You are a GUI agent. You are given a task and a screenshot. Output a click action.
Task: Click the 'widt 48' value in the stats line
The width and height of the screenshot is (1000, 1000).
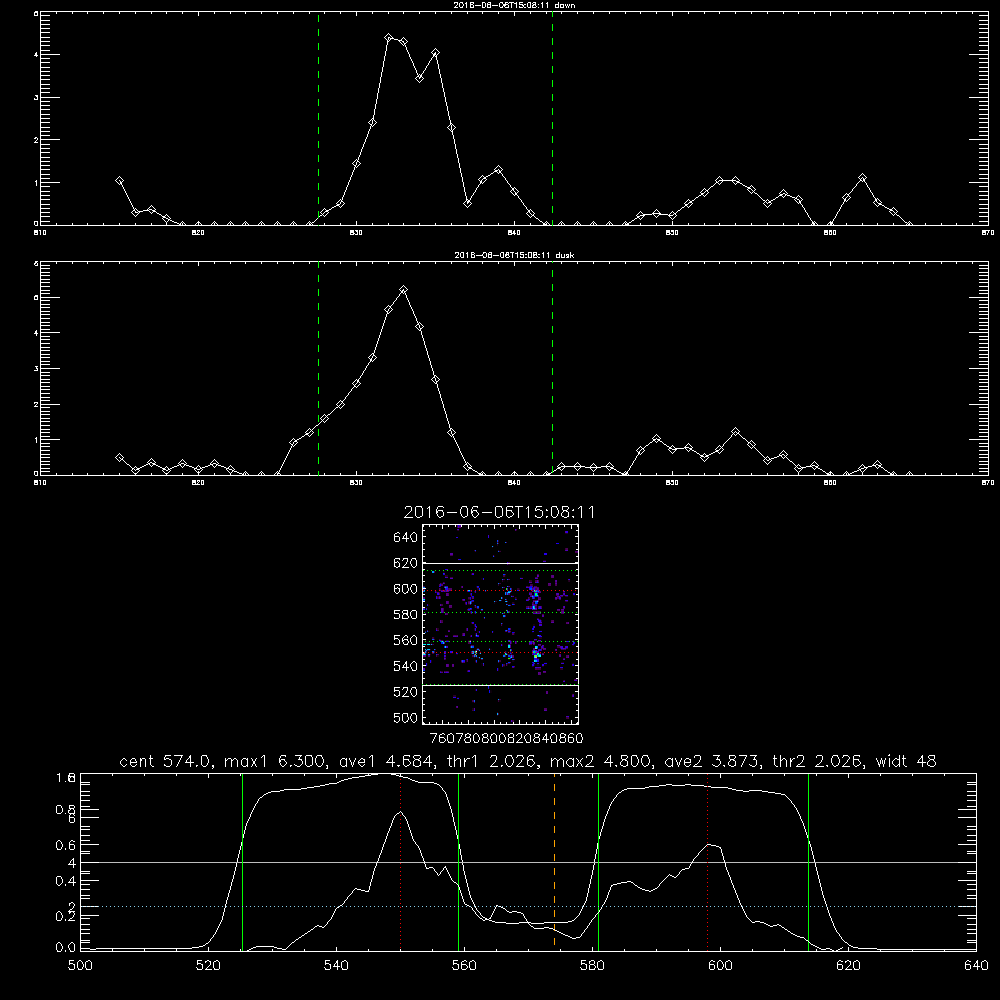pyautogui.click(x=906, y=761)
